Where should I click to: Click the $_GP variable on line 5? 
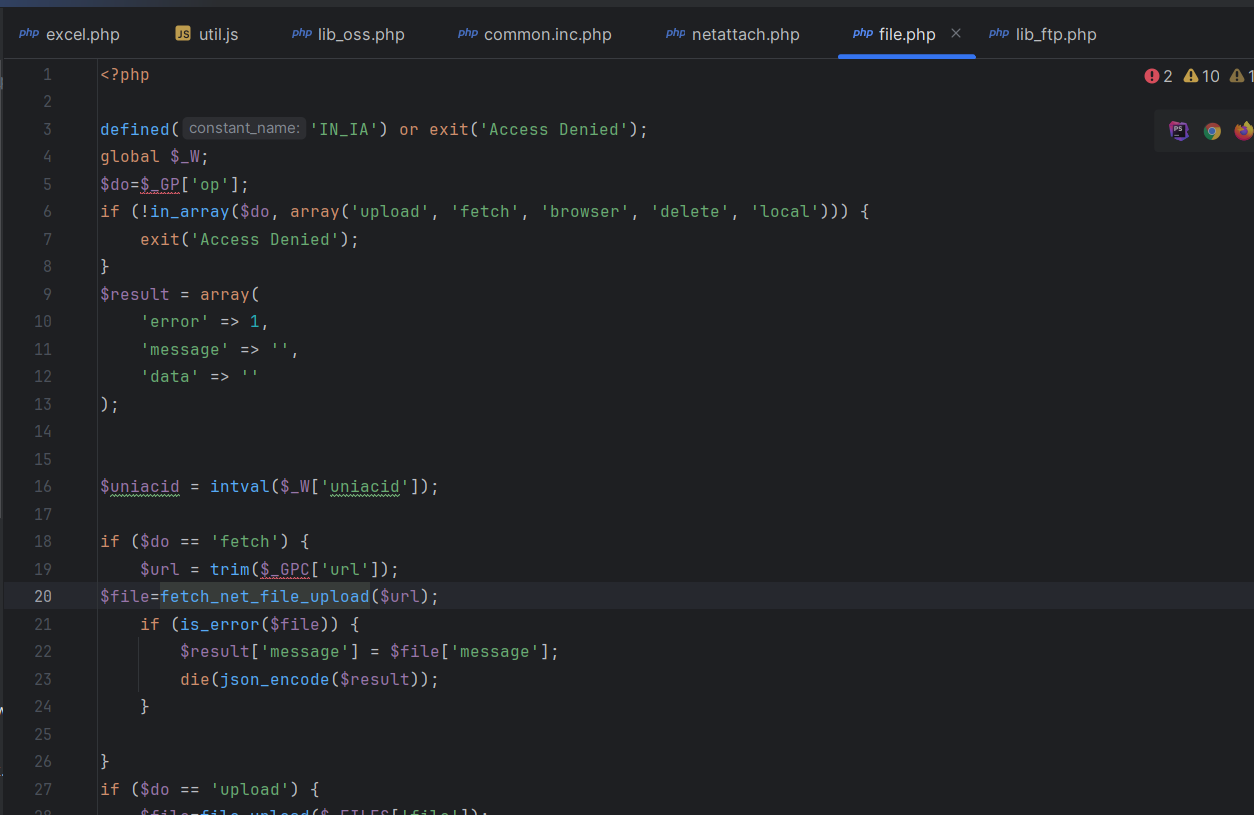[159, 184]
